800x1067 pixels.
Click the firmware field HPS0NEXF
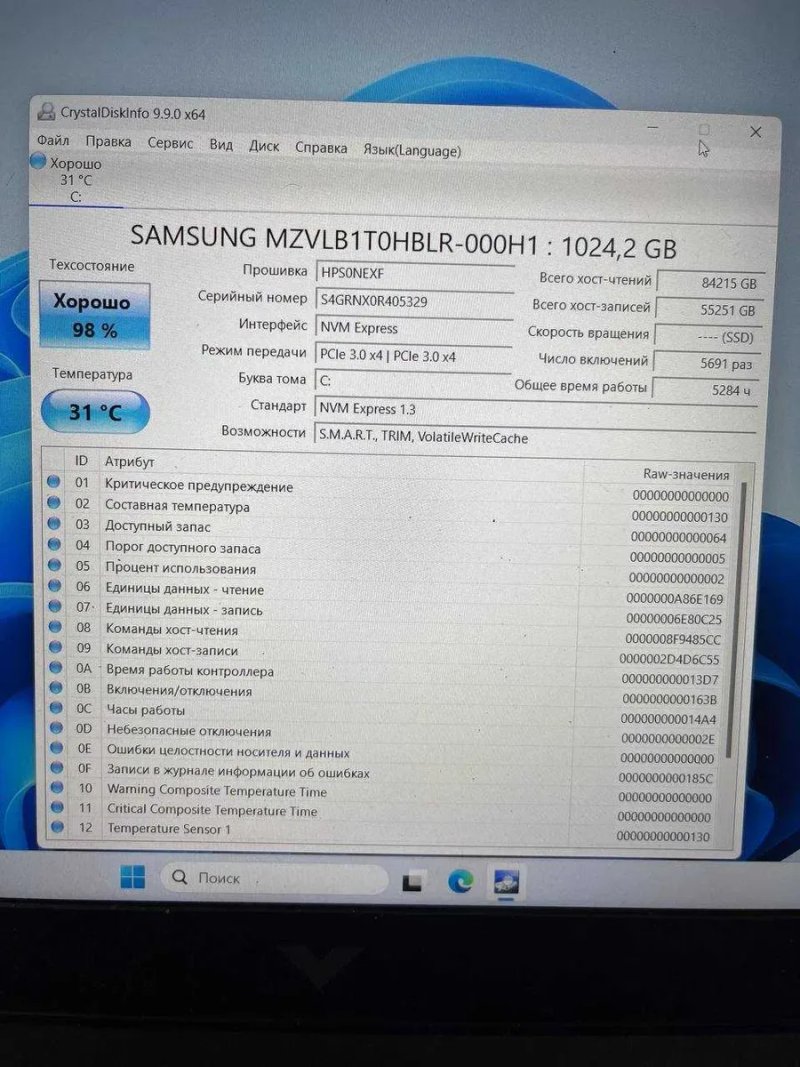pos(414,273)
